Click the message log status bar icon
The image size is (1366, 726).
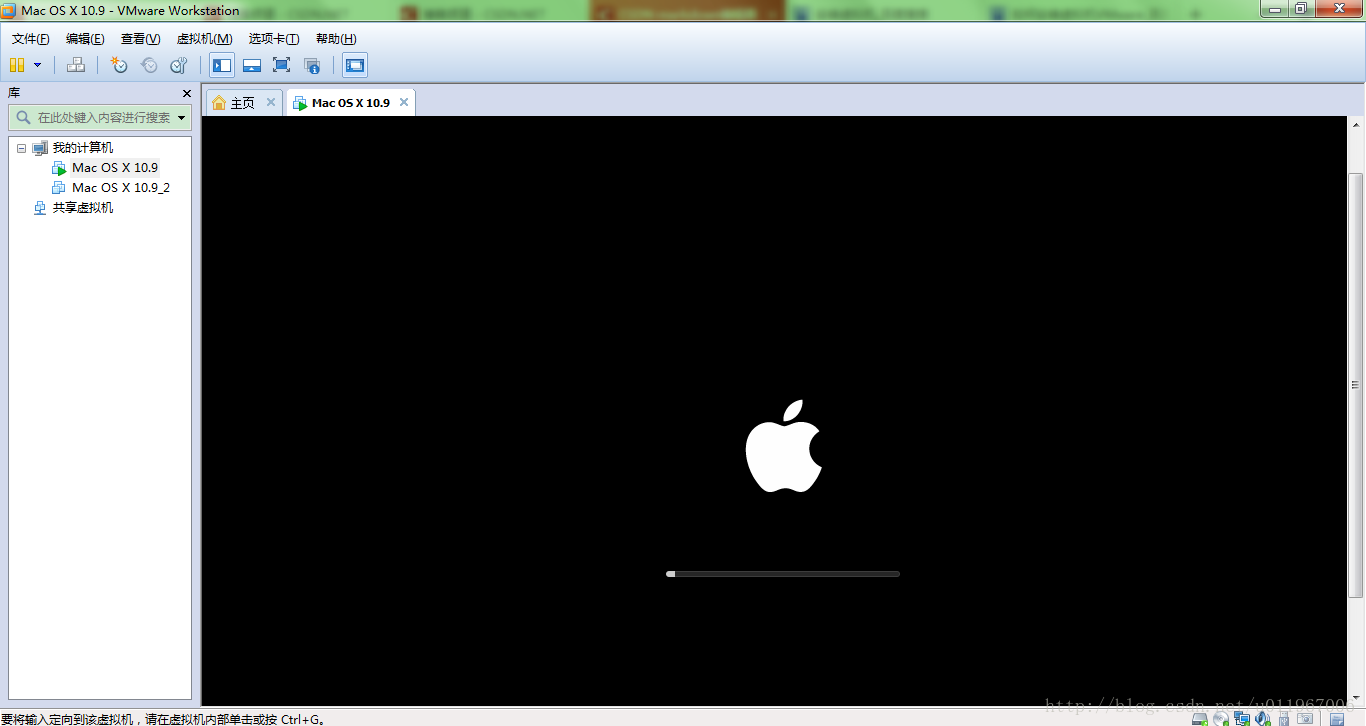1335,718
